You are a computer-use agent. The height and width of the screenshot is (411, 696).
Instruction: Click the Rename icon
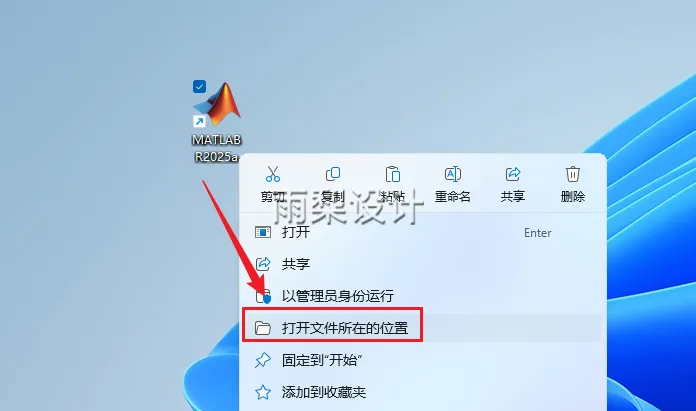click(453, 174)
